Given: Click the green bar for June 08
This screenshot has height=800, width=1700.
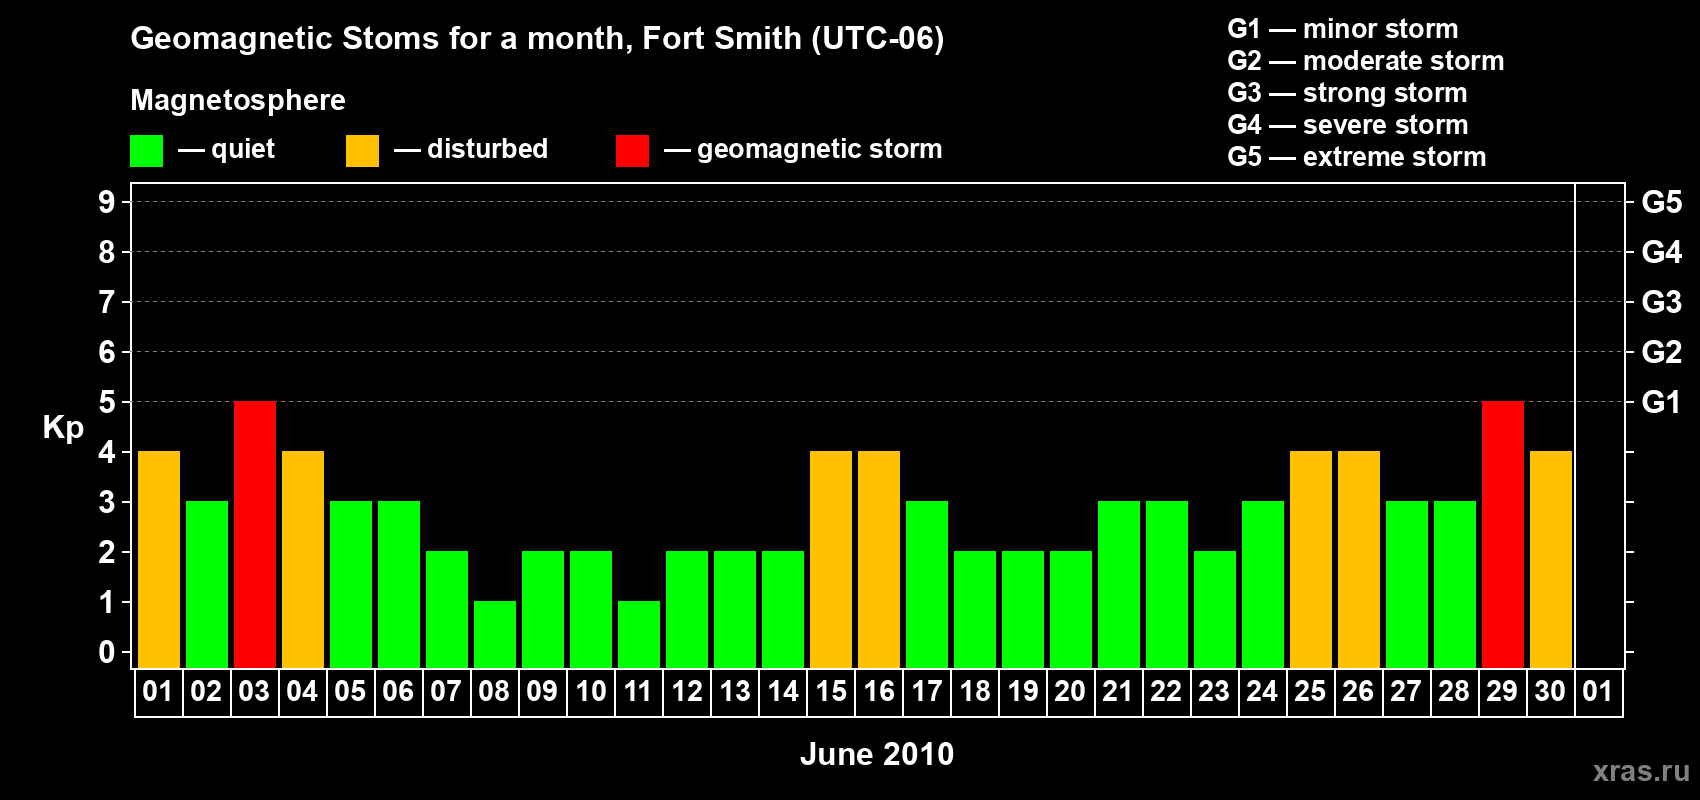Looking at the screenshot, I should tap(495, 634).
